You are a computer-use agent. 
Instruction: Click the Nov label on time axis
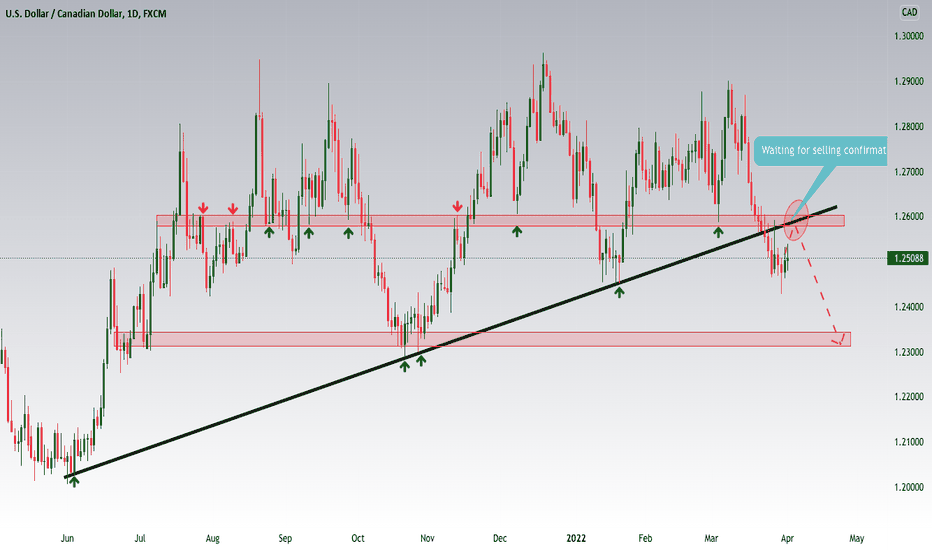pyautogui.click(x=427, y=538)
